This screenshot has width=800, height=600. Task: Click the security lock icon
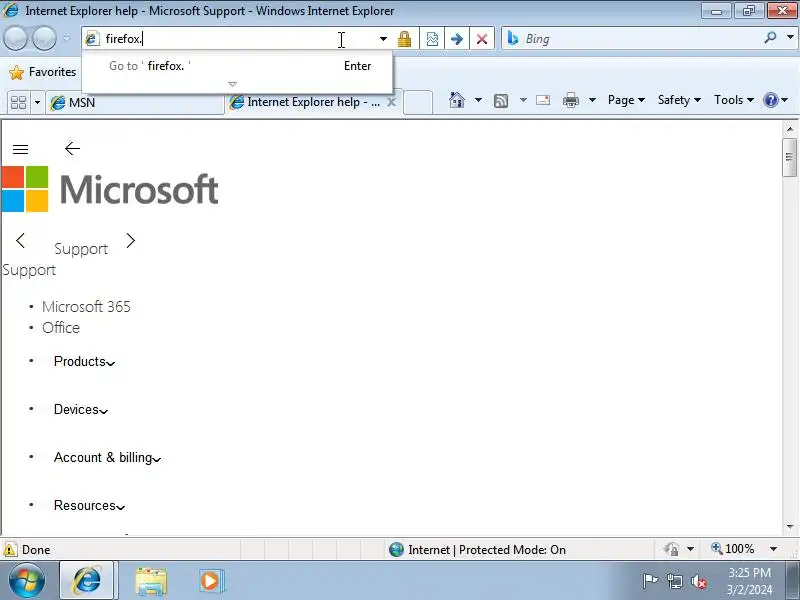click(404, 39)
